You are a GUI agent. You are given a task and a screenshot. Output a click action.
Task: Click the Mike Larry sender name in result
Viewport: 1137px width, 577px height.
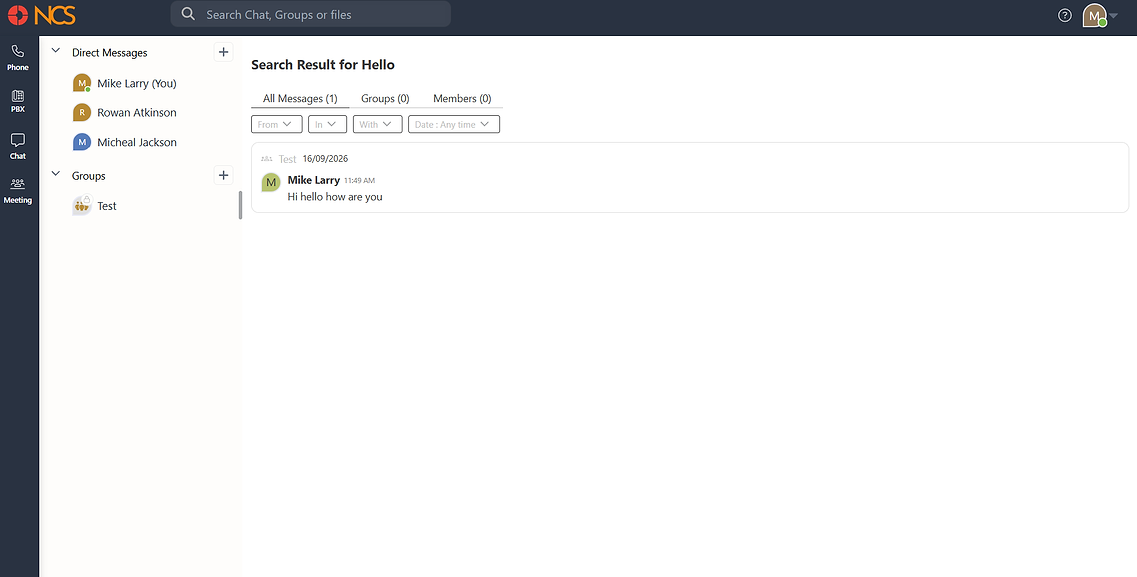point(313,180)
